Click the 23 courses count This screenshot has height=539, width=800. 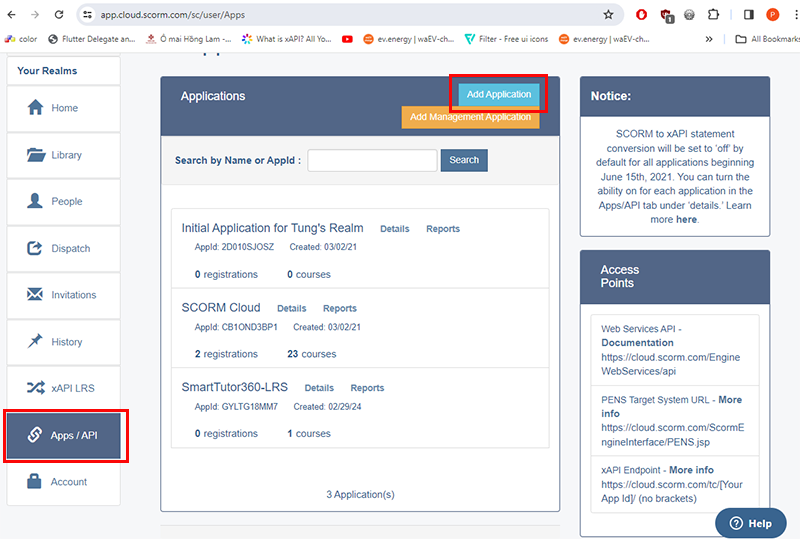312,354
